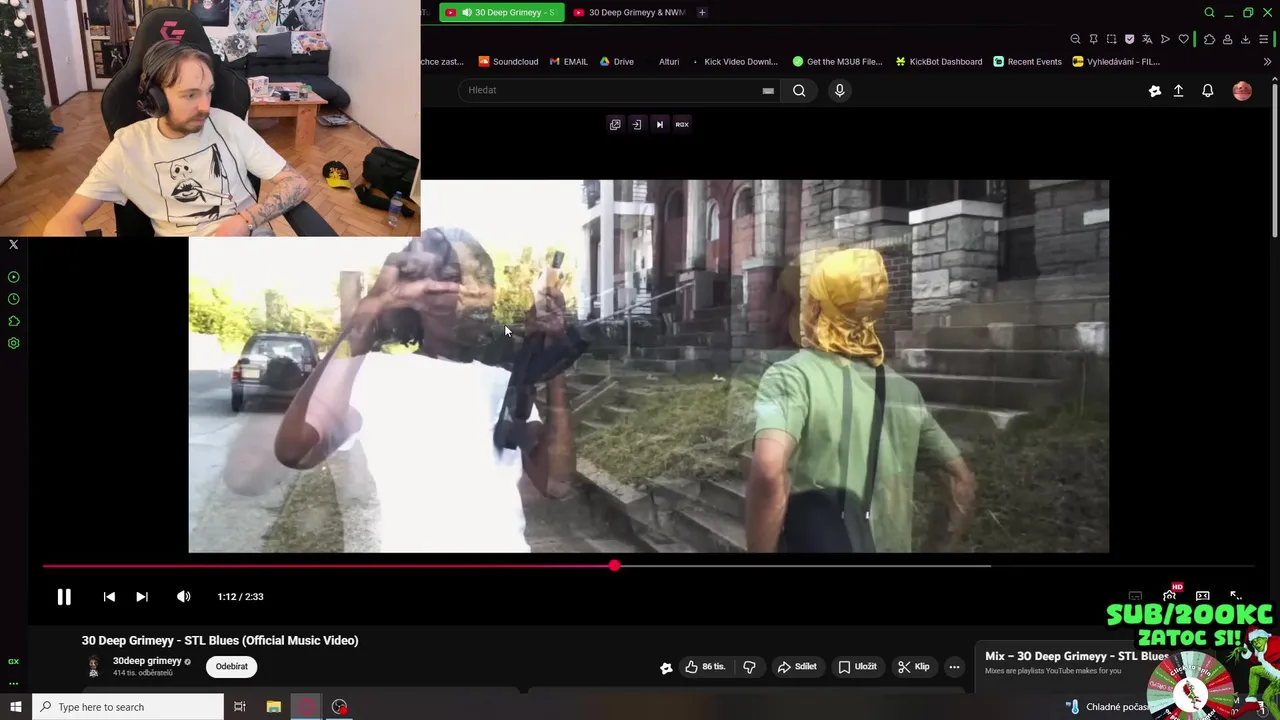Click the pop-out video icon above player

pos(615,124)
